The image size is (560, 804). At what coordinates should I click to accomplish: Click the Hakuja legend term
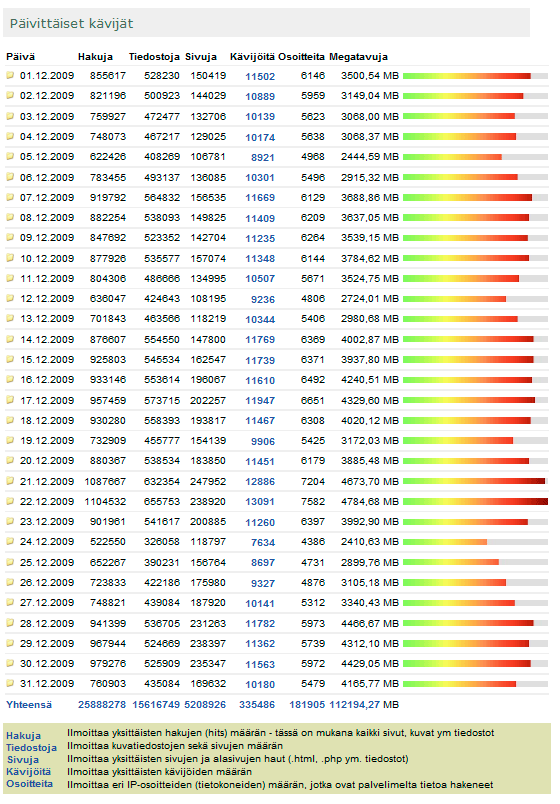24,735
